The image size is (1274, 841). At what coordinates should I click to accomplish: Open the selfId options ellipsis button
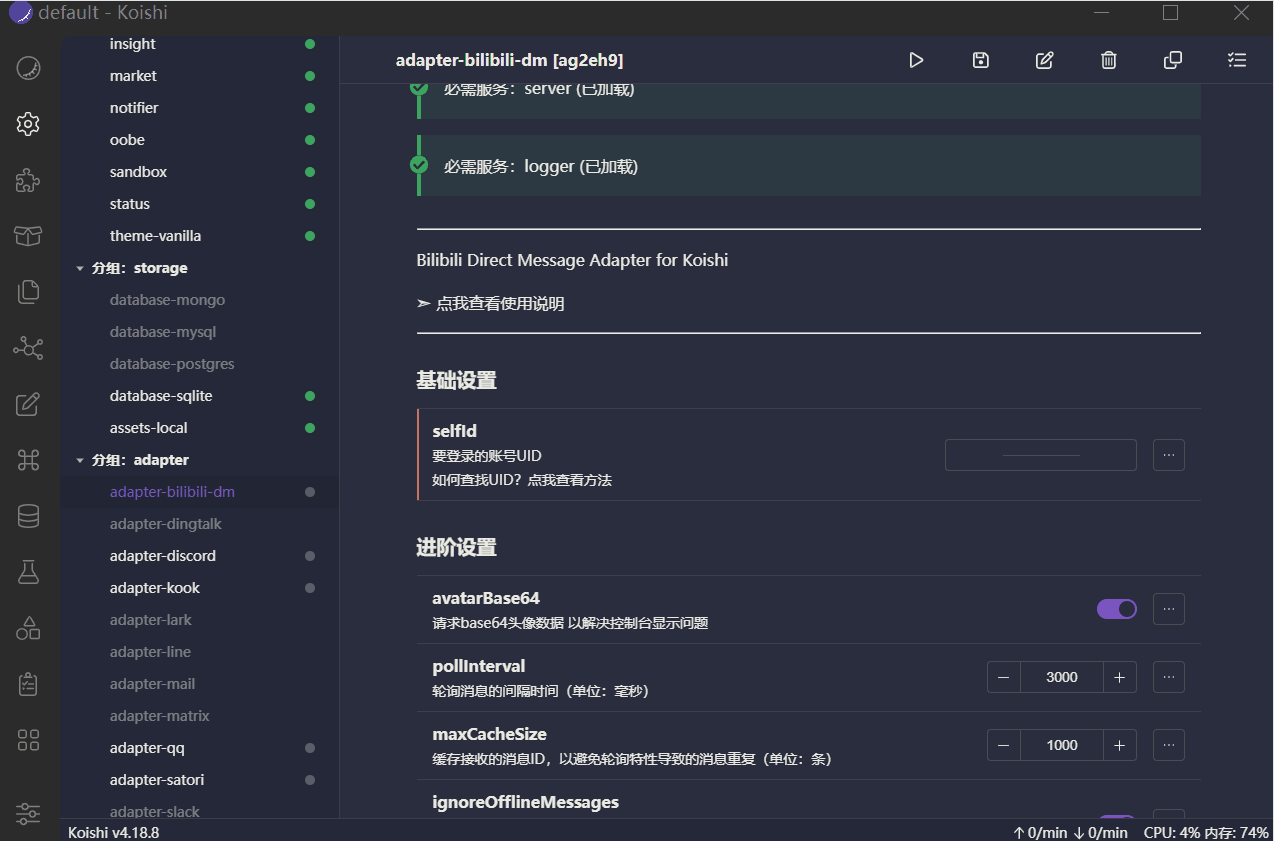[1169, 455]
